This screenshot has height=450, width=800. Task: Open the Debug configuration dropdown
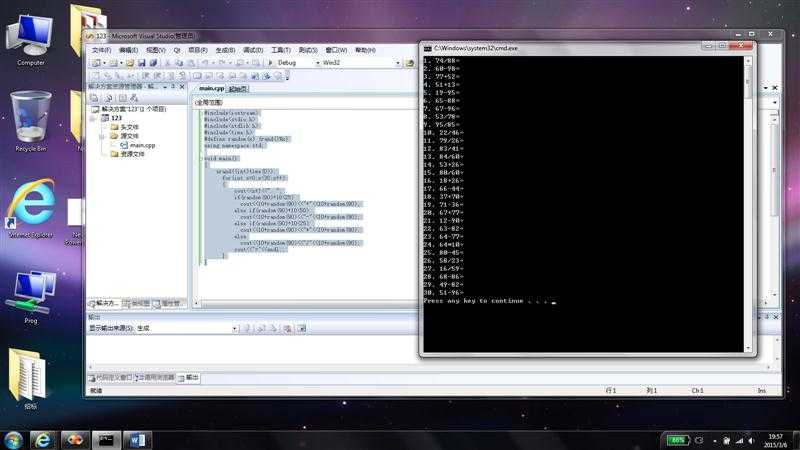pos(318,63)
